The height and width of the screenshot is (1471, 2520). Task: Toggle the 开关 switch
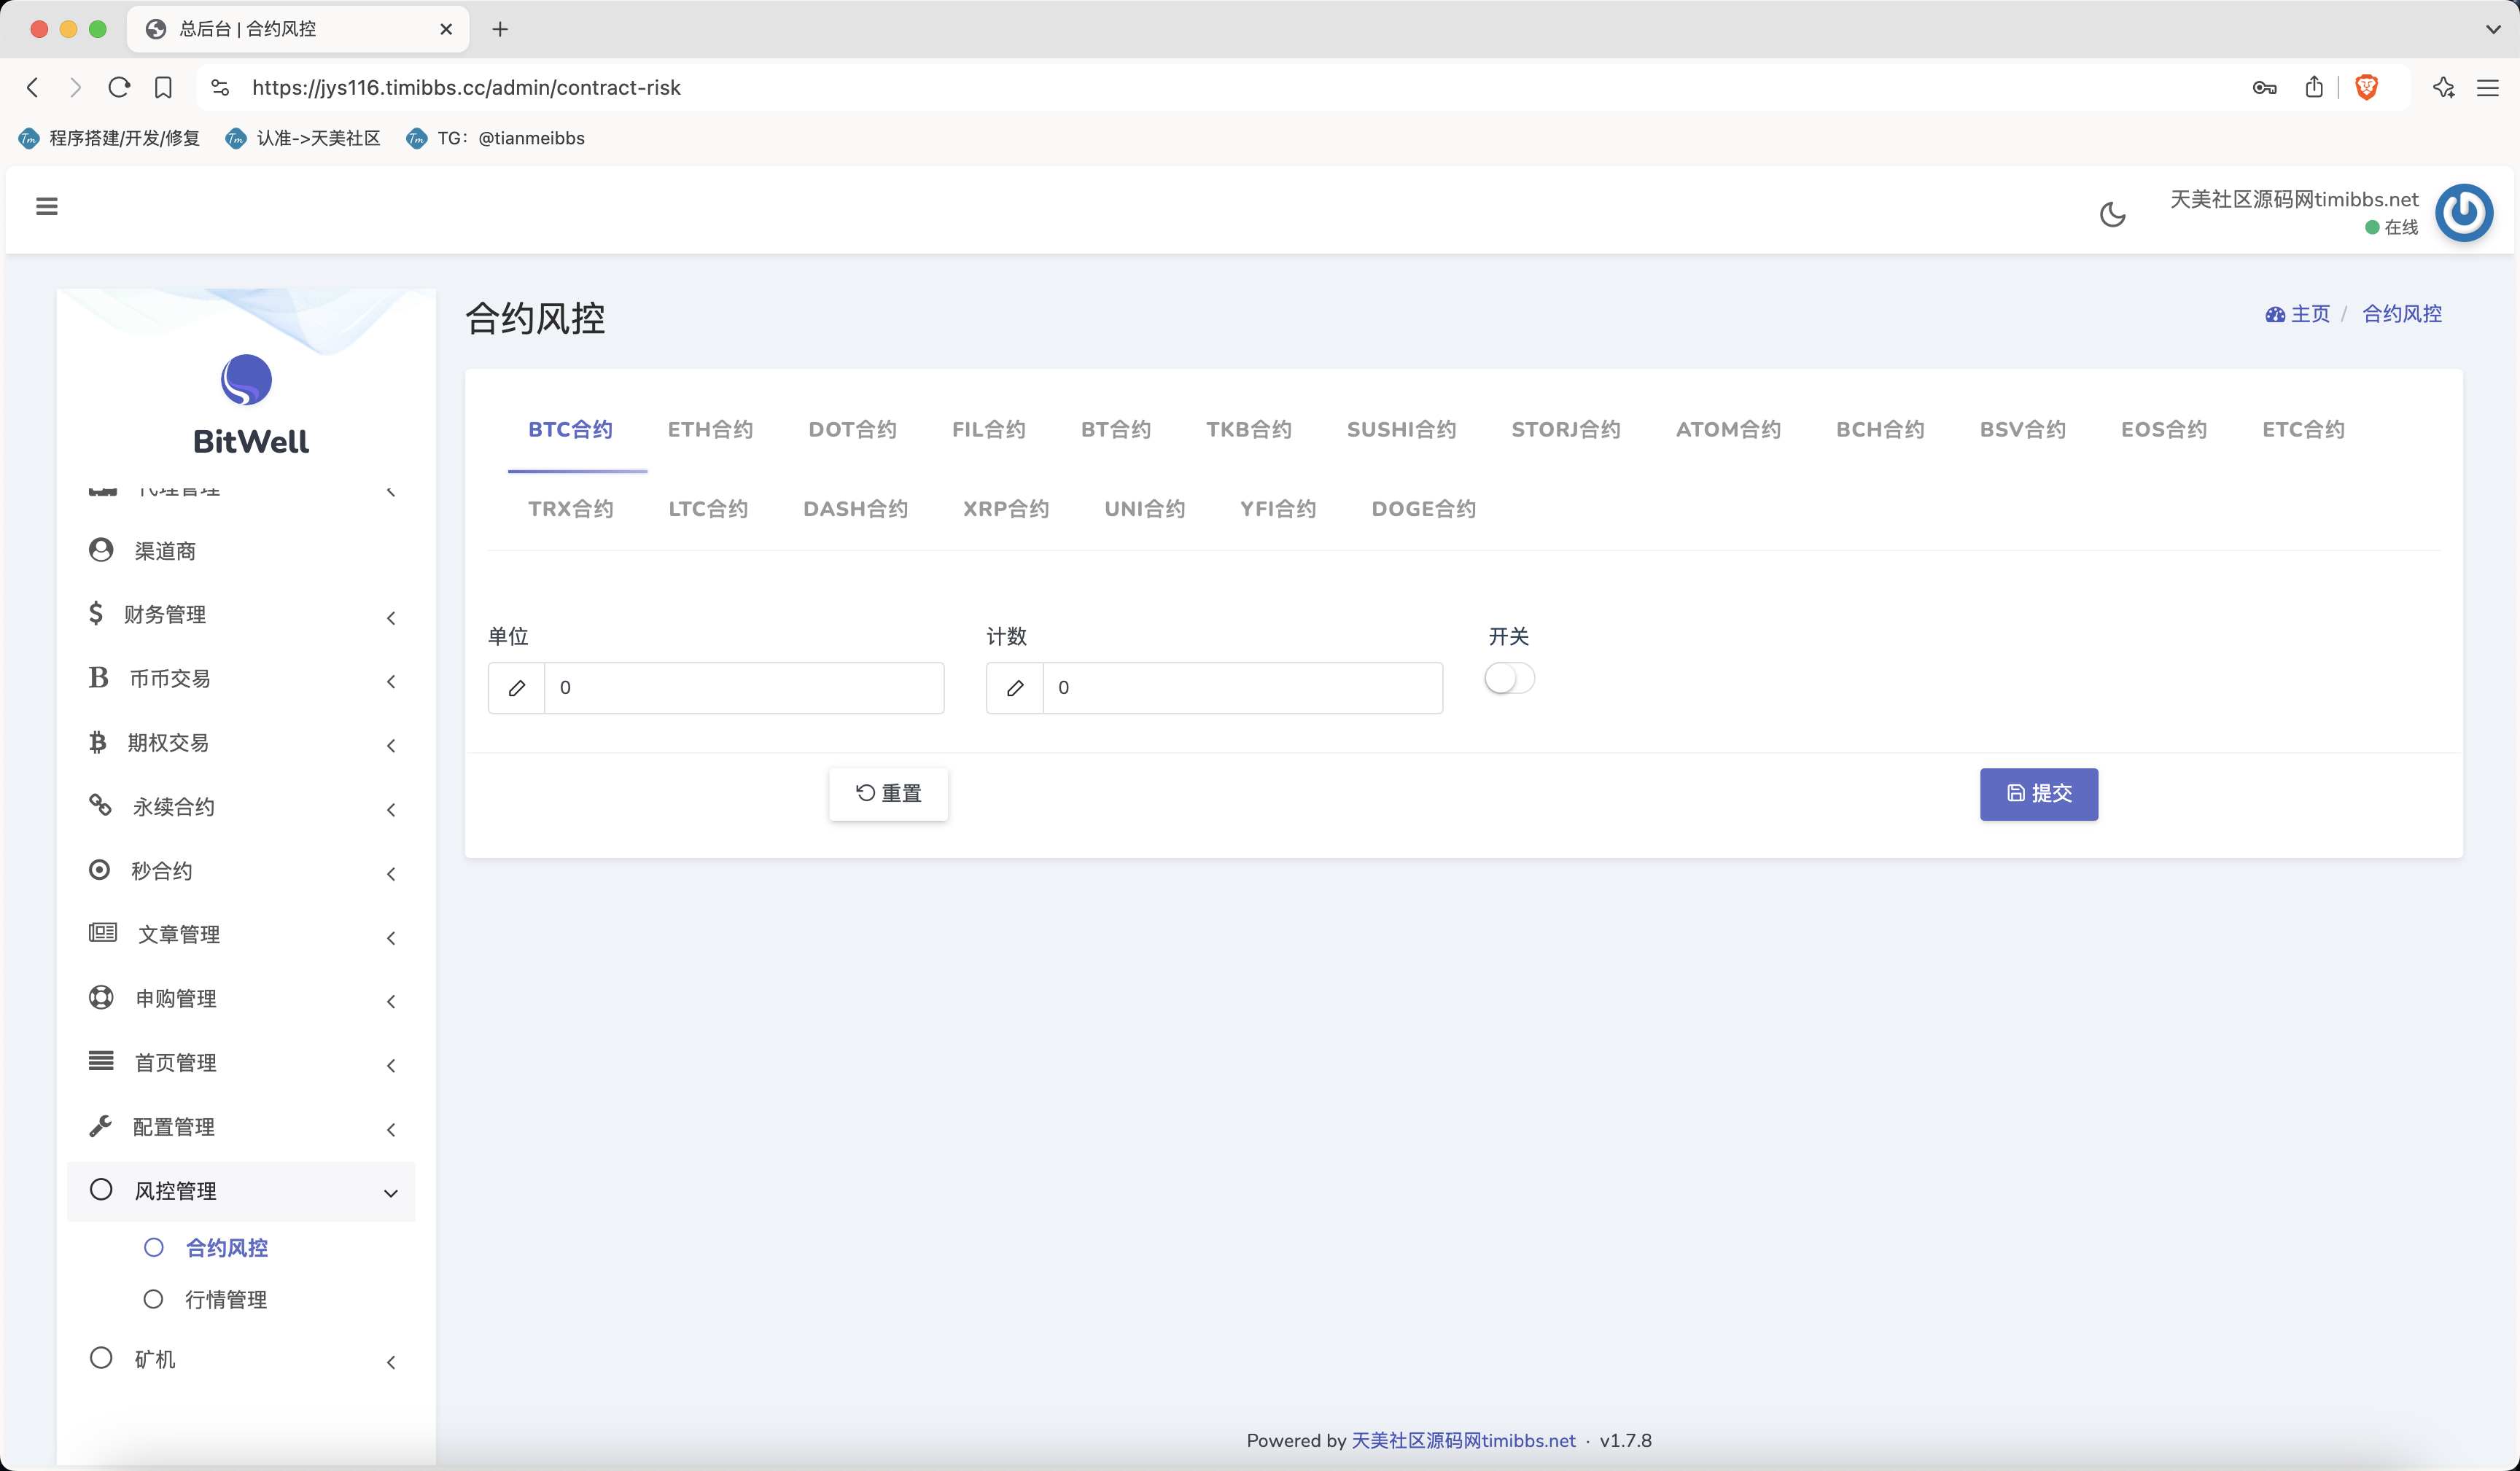tap(1509, 679)
